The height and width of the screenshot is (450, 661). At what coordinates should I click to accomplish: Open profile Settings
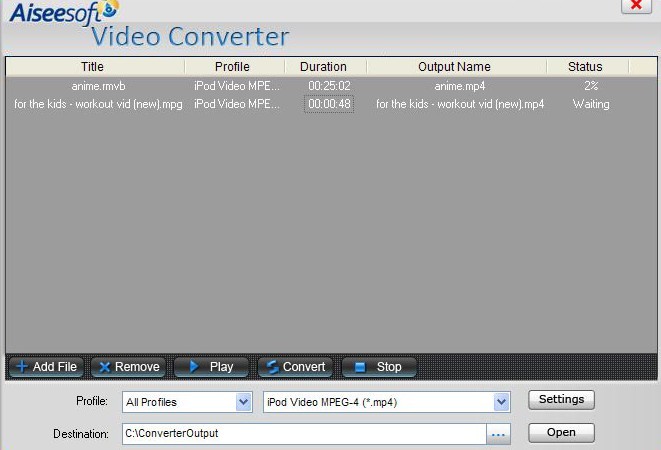click(x=561, y=399)
